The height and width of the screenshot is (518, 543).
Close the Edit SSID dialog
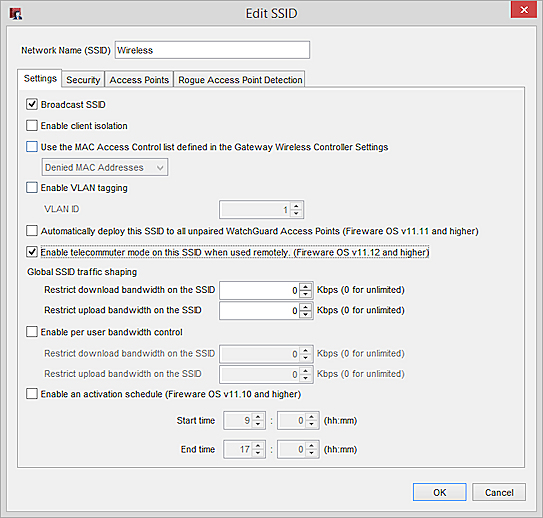pyautogui.click(x=524, y=10)
